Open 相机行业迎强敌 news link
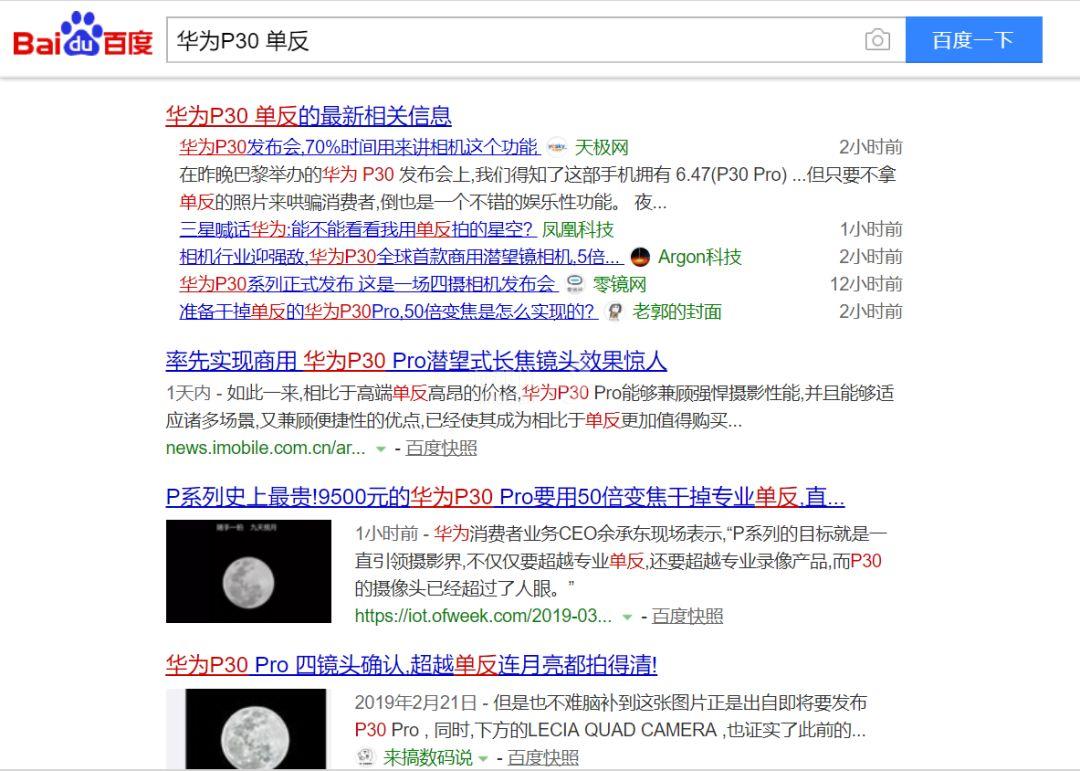 click(400, 257)
